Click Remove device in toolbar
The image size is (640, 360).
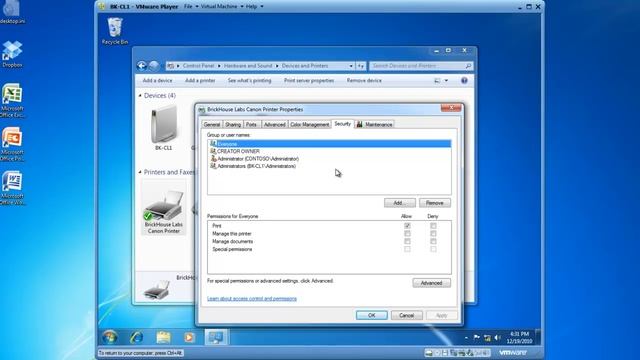(x=364, y=80)
